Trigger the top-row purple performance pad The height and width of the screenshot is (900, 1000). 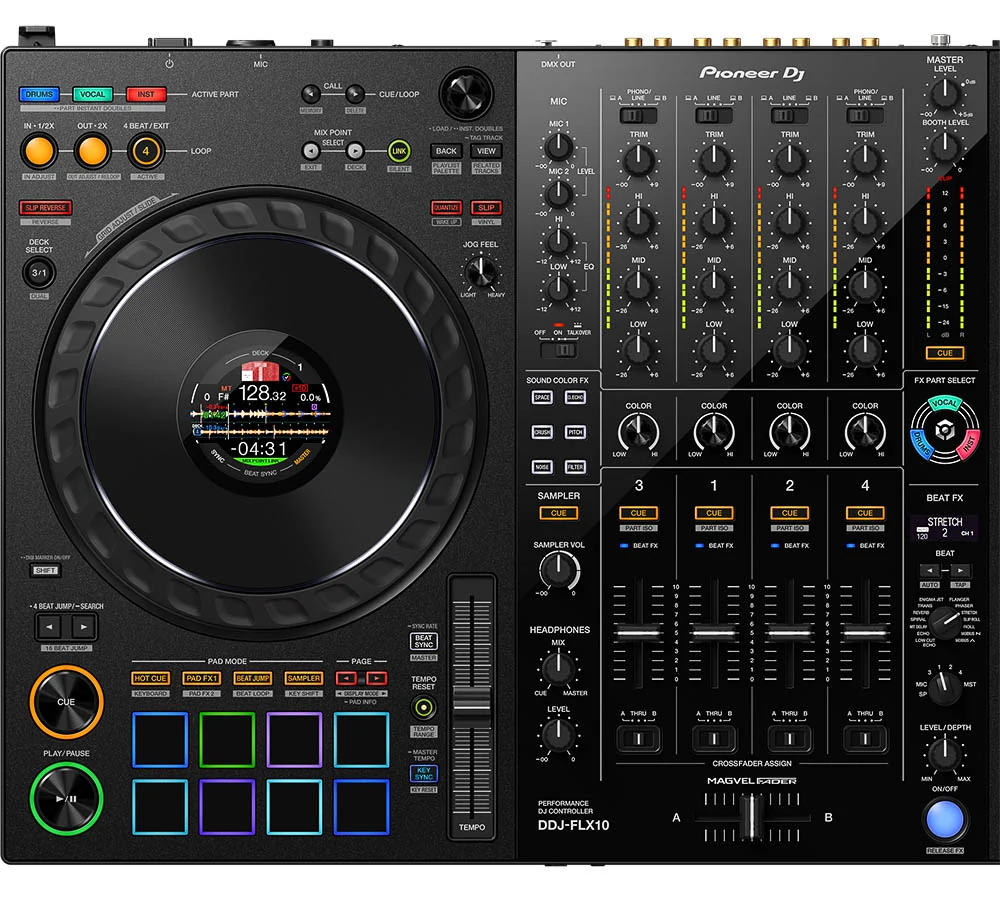point(294,740)
